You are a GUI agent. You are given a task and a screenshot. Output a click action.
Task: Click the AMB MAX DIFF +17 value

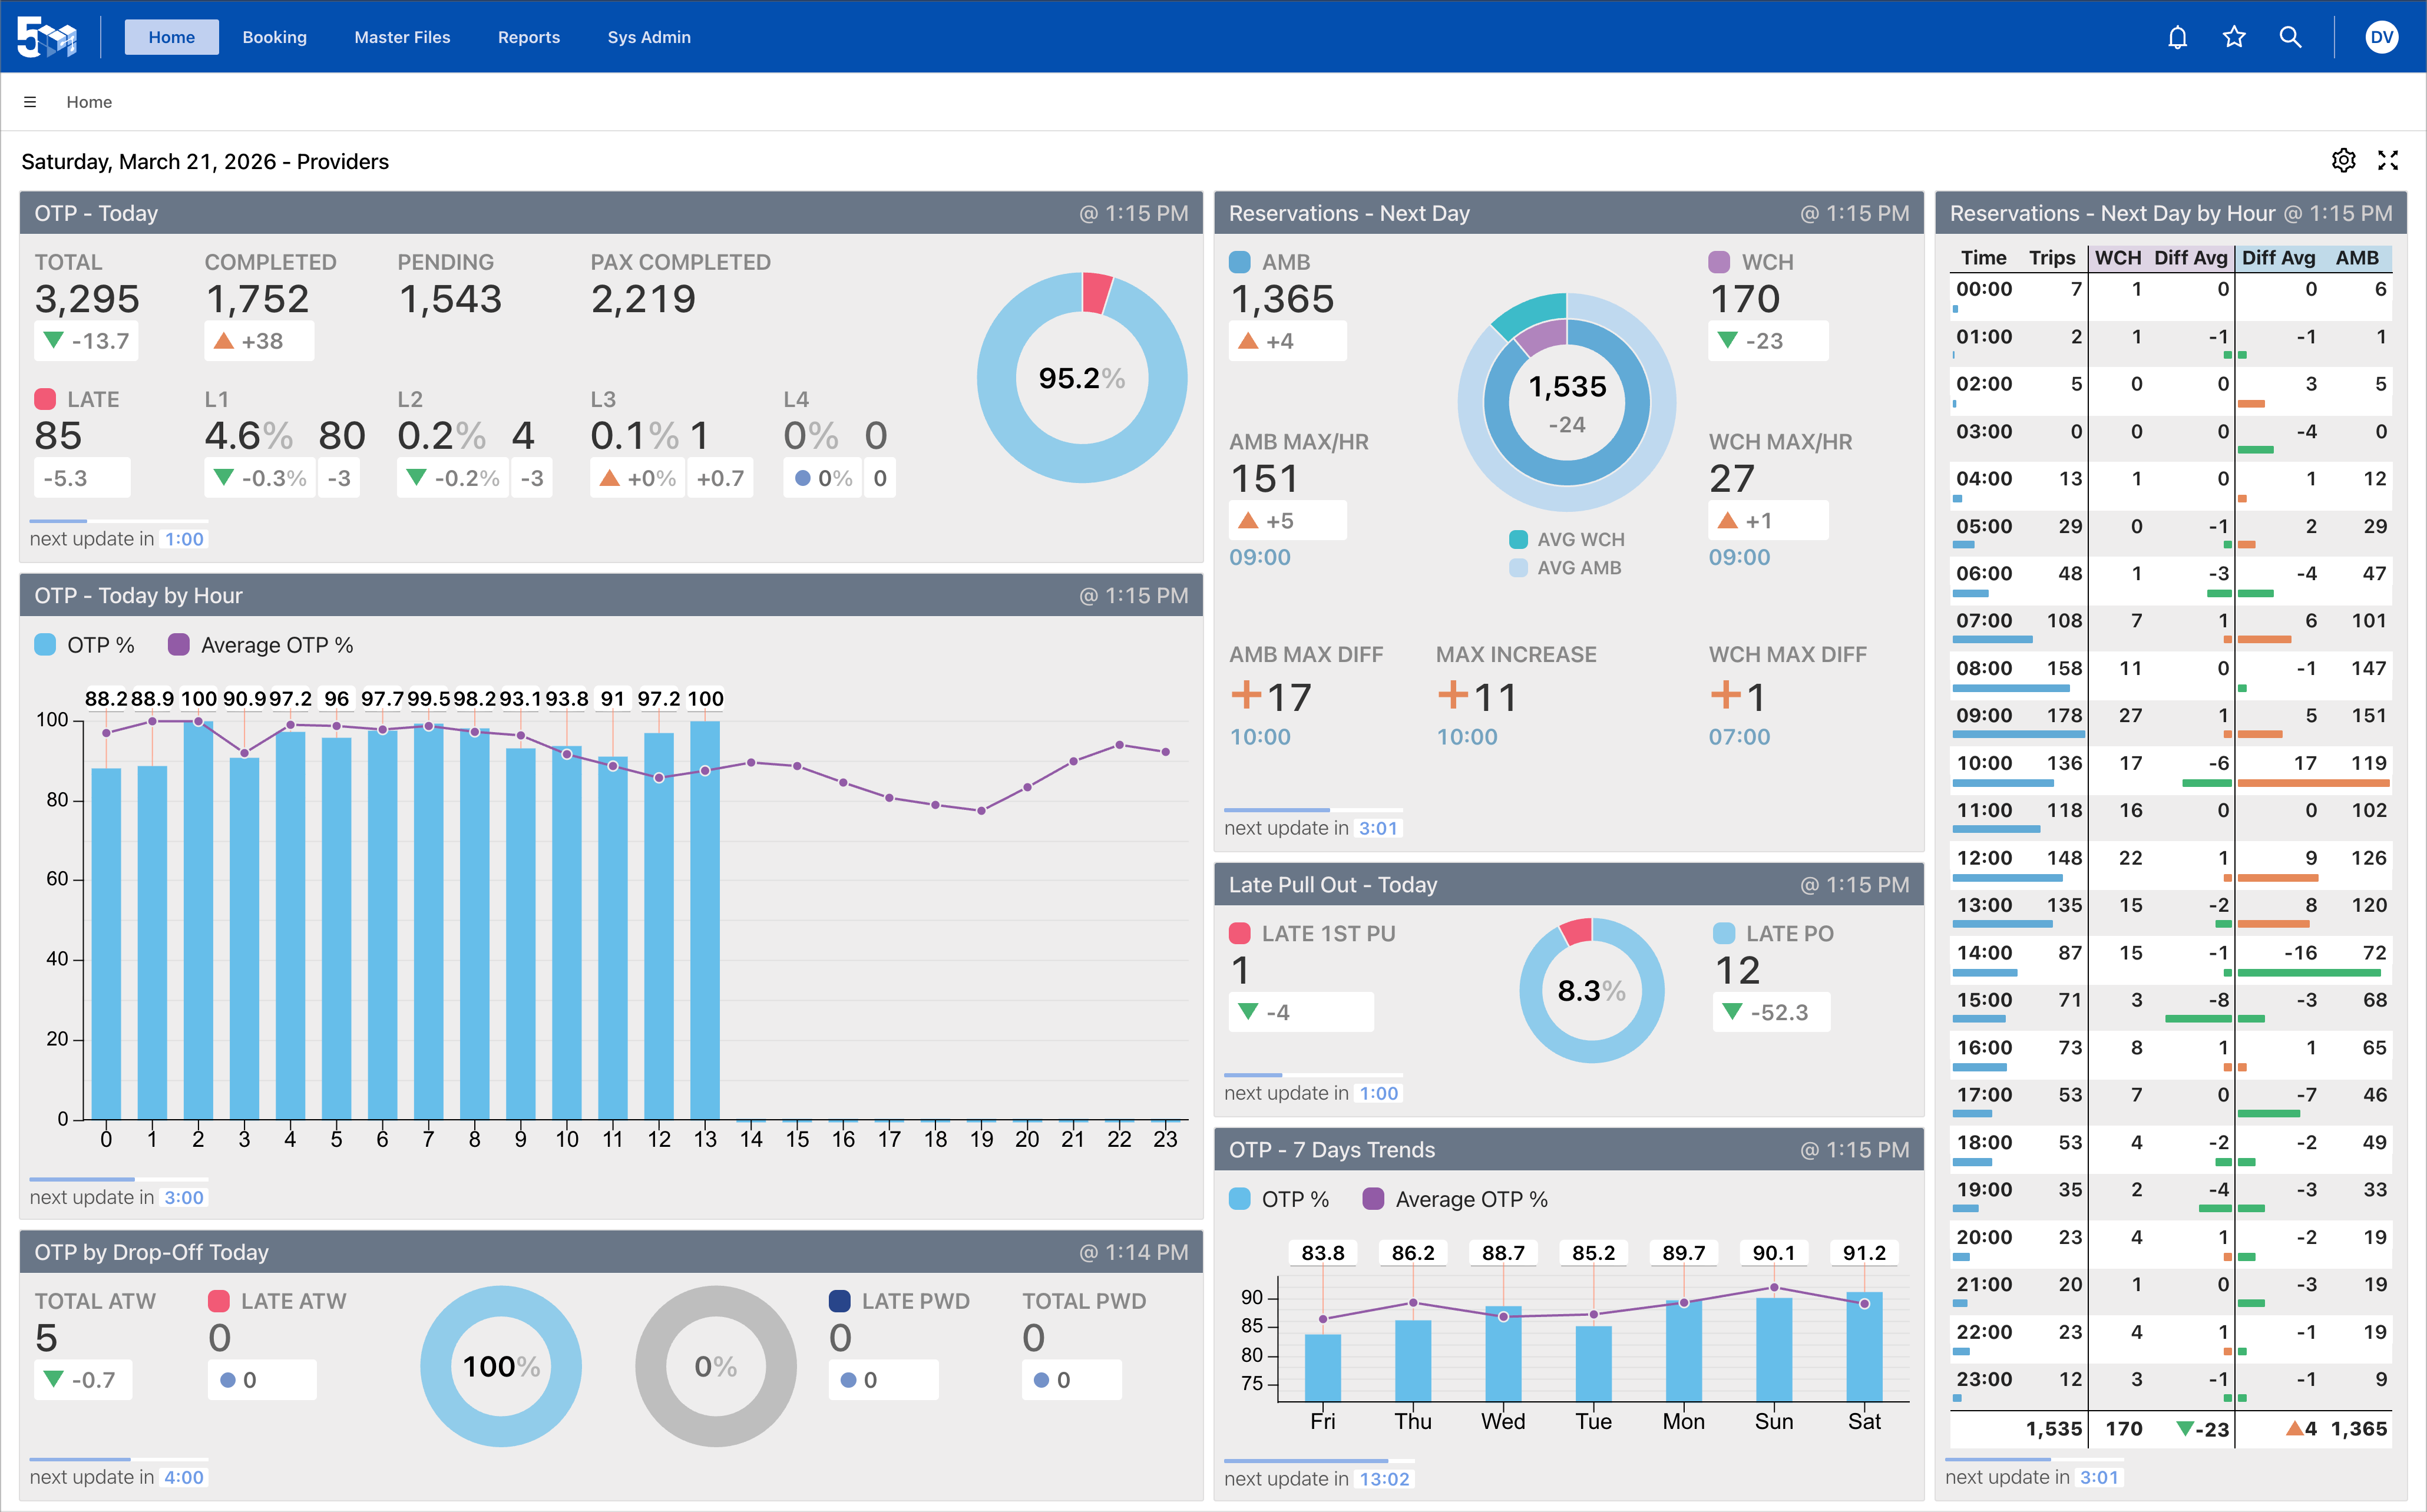(x=1271, y=697)
